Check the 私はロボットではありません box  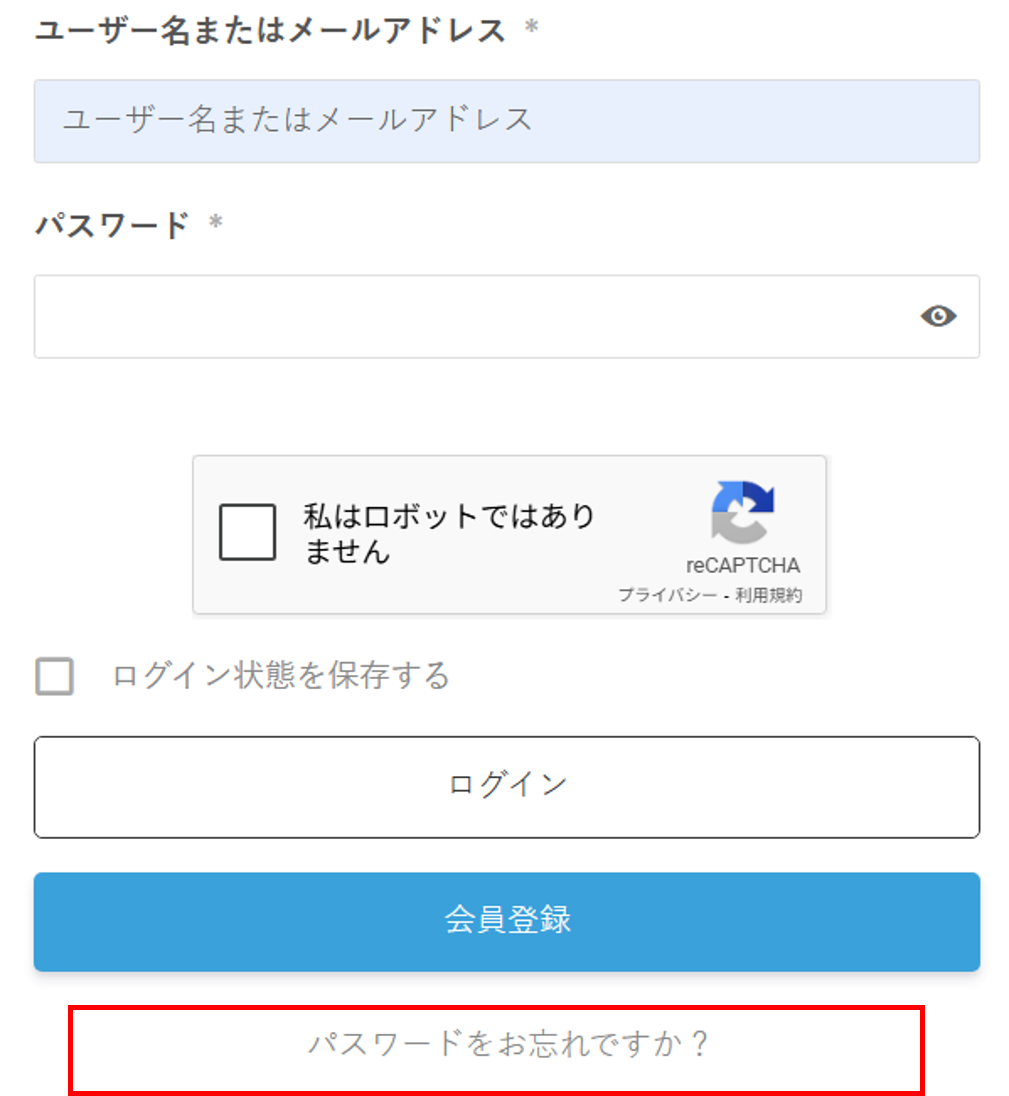tap(247, 533)
